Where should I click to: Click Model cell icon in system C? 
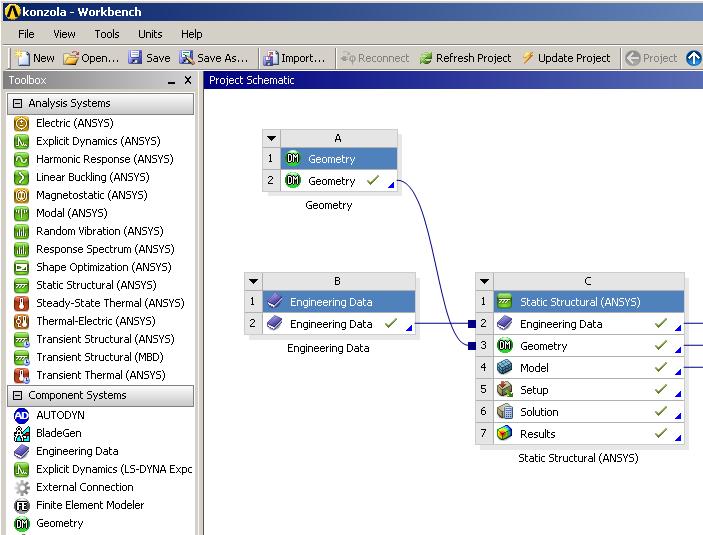tap(504, 368)
